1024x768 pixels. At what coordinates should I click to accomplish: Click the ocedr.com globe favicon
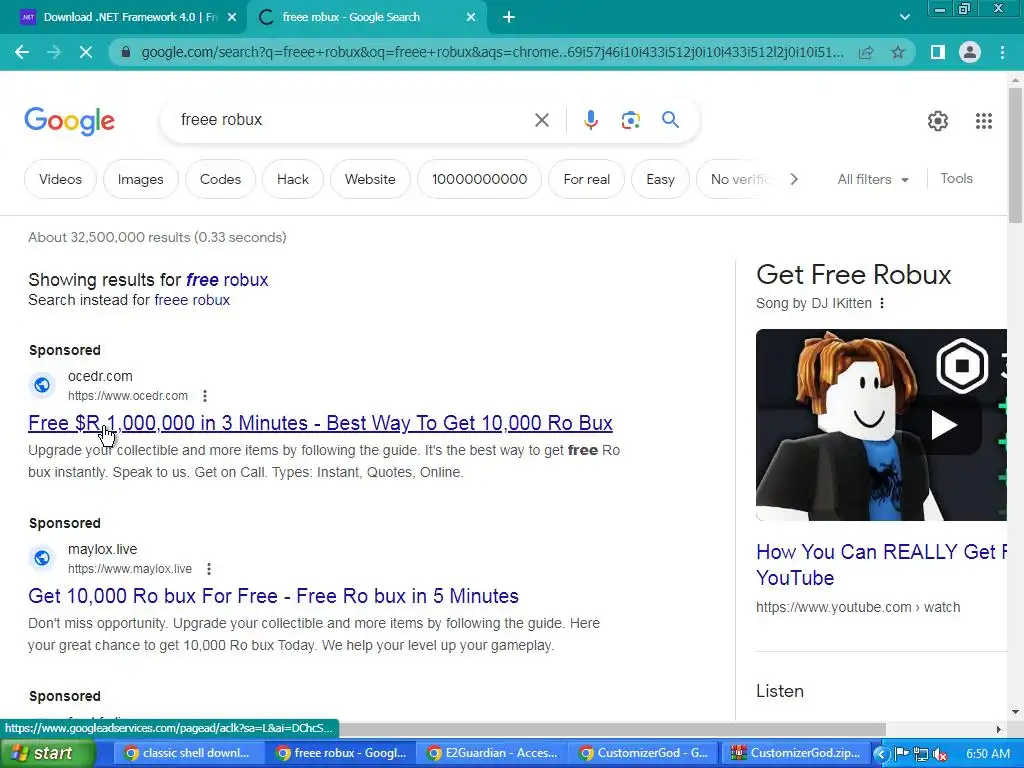point(42,385)
